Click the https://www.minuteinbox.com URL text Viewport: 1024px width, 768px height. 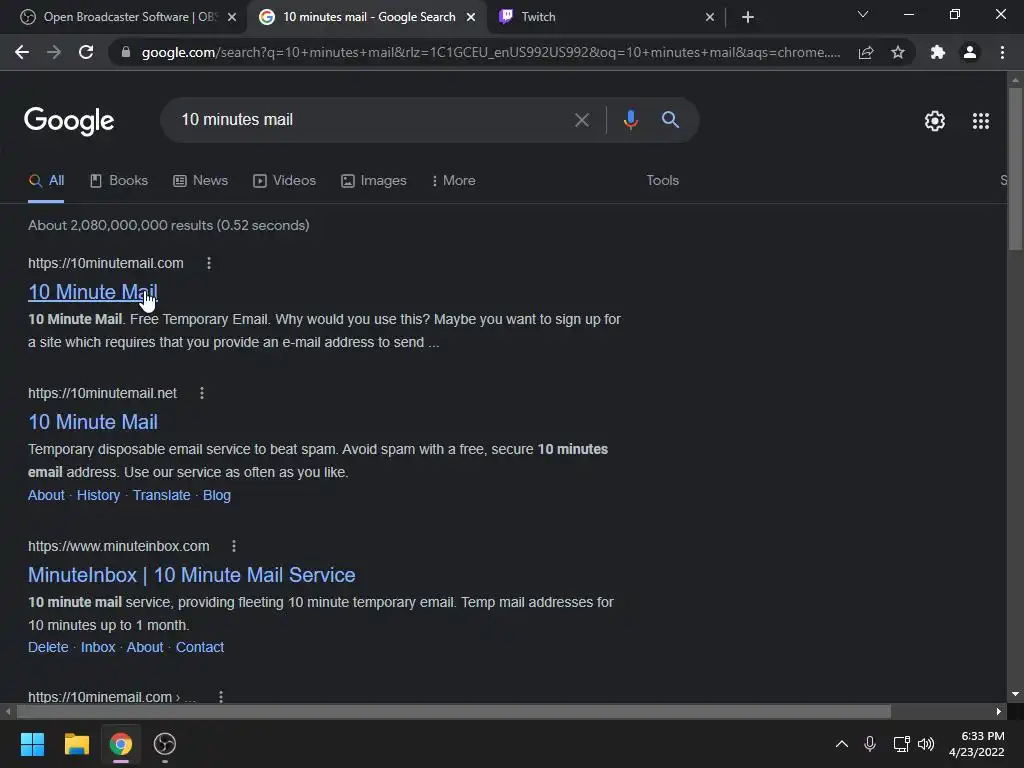tap(119, 546)
